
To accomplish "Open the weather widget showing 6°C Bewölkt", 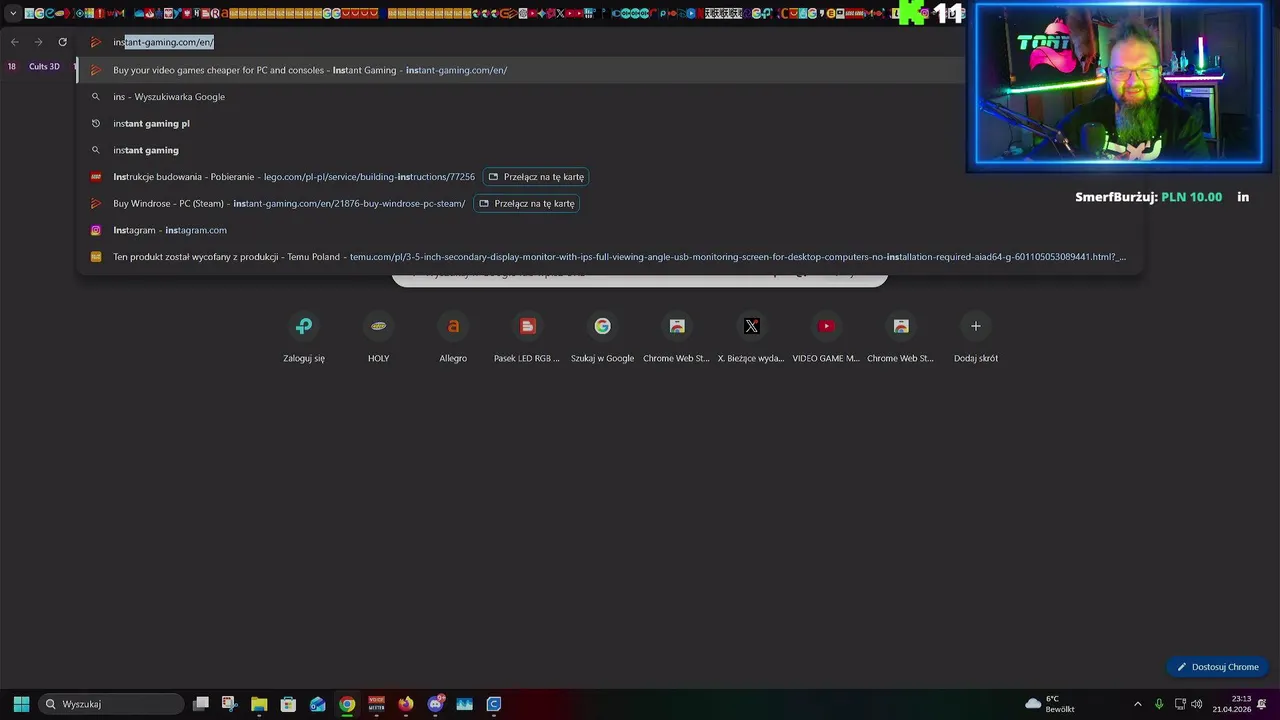I will tap(1049, 704).
